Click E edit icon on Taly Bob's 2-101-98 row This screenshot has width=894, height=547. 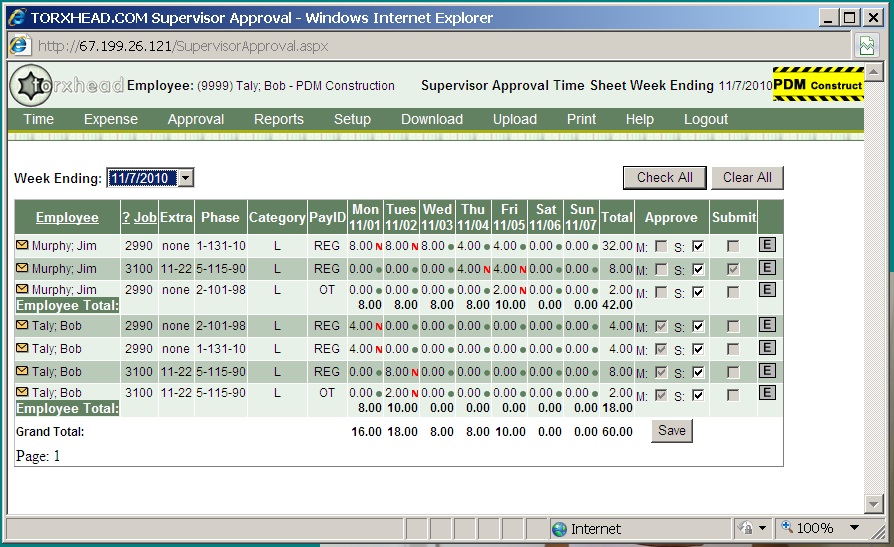click(x=768, y=325)
